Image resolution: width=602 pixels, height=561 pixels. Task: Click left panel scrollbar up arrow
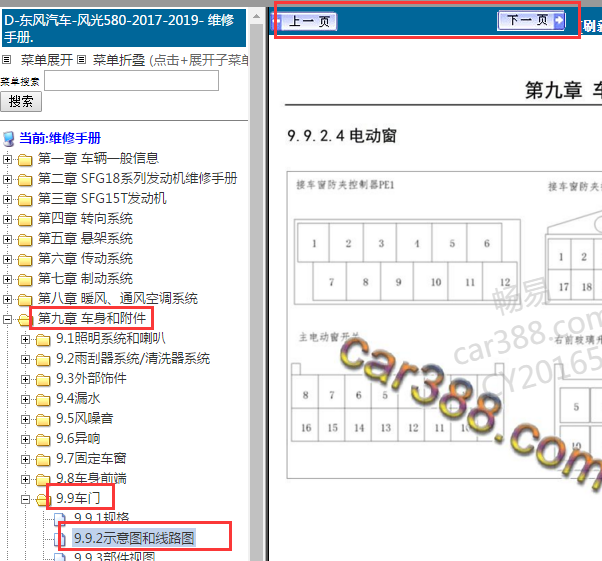point(256,17)
